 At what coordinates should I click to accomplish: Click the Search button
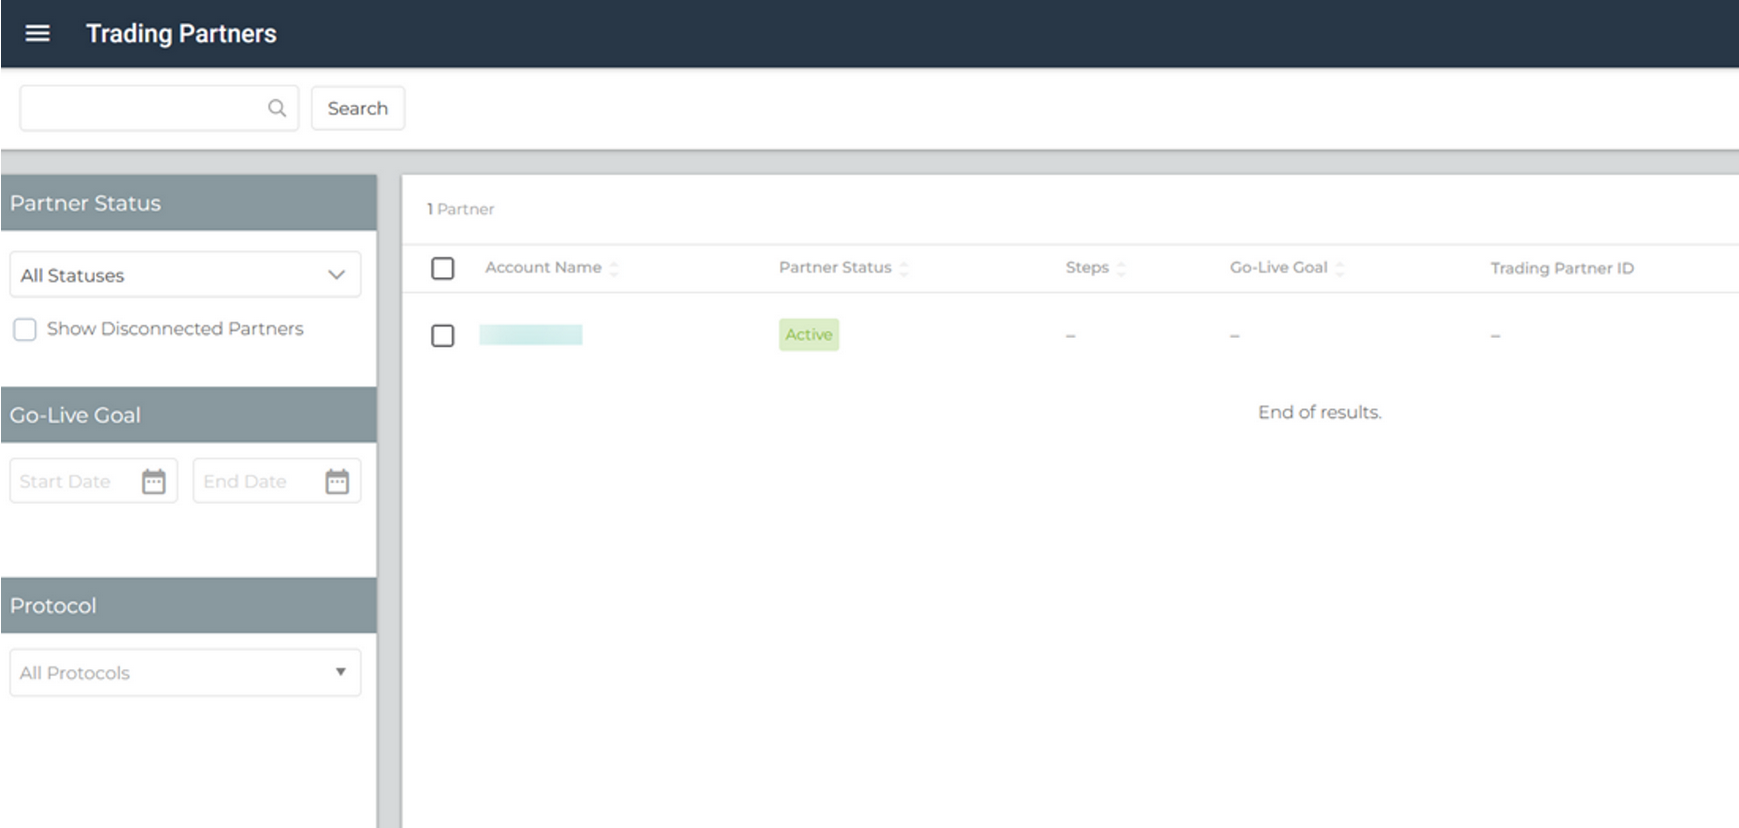[357, 108]
